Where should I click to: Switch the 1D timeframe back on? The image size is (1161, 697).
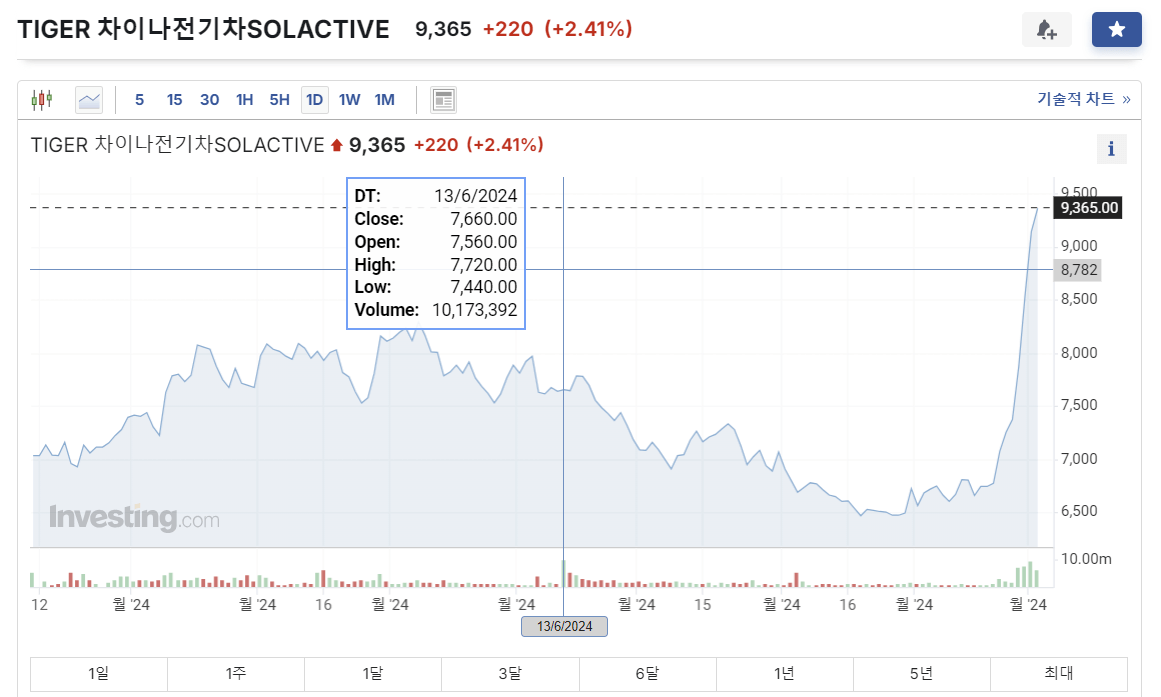pyautogui.click(x=314, y=99)
